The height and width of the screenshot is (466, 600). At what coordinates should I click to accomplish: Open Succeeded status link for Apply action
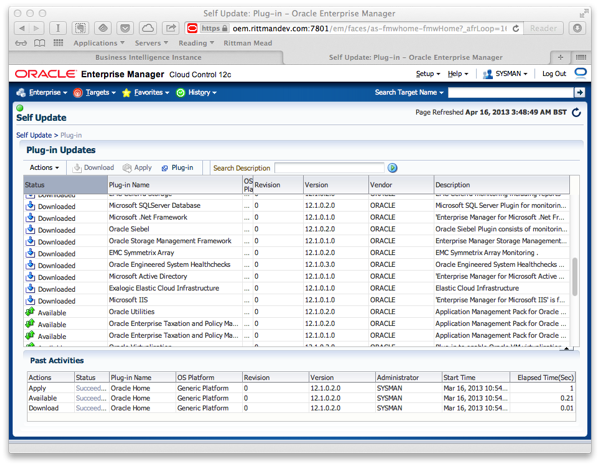point(91,388)
